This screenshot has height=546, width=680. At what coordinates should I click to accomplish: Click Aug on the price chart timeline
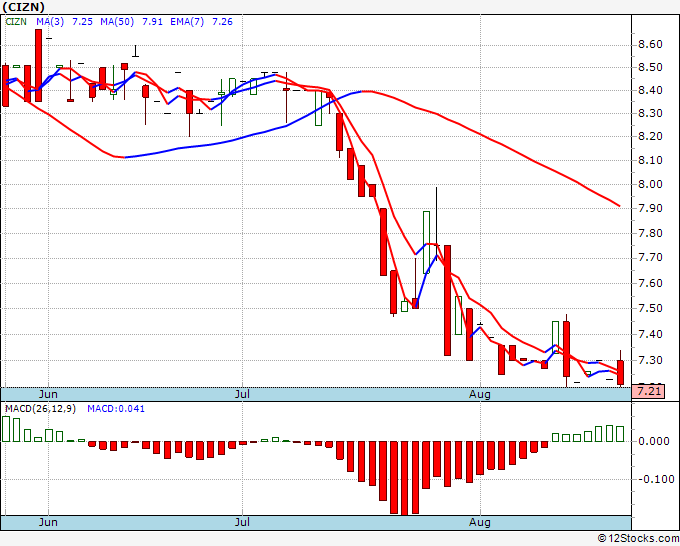480,394
